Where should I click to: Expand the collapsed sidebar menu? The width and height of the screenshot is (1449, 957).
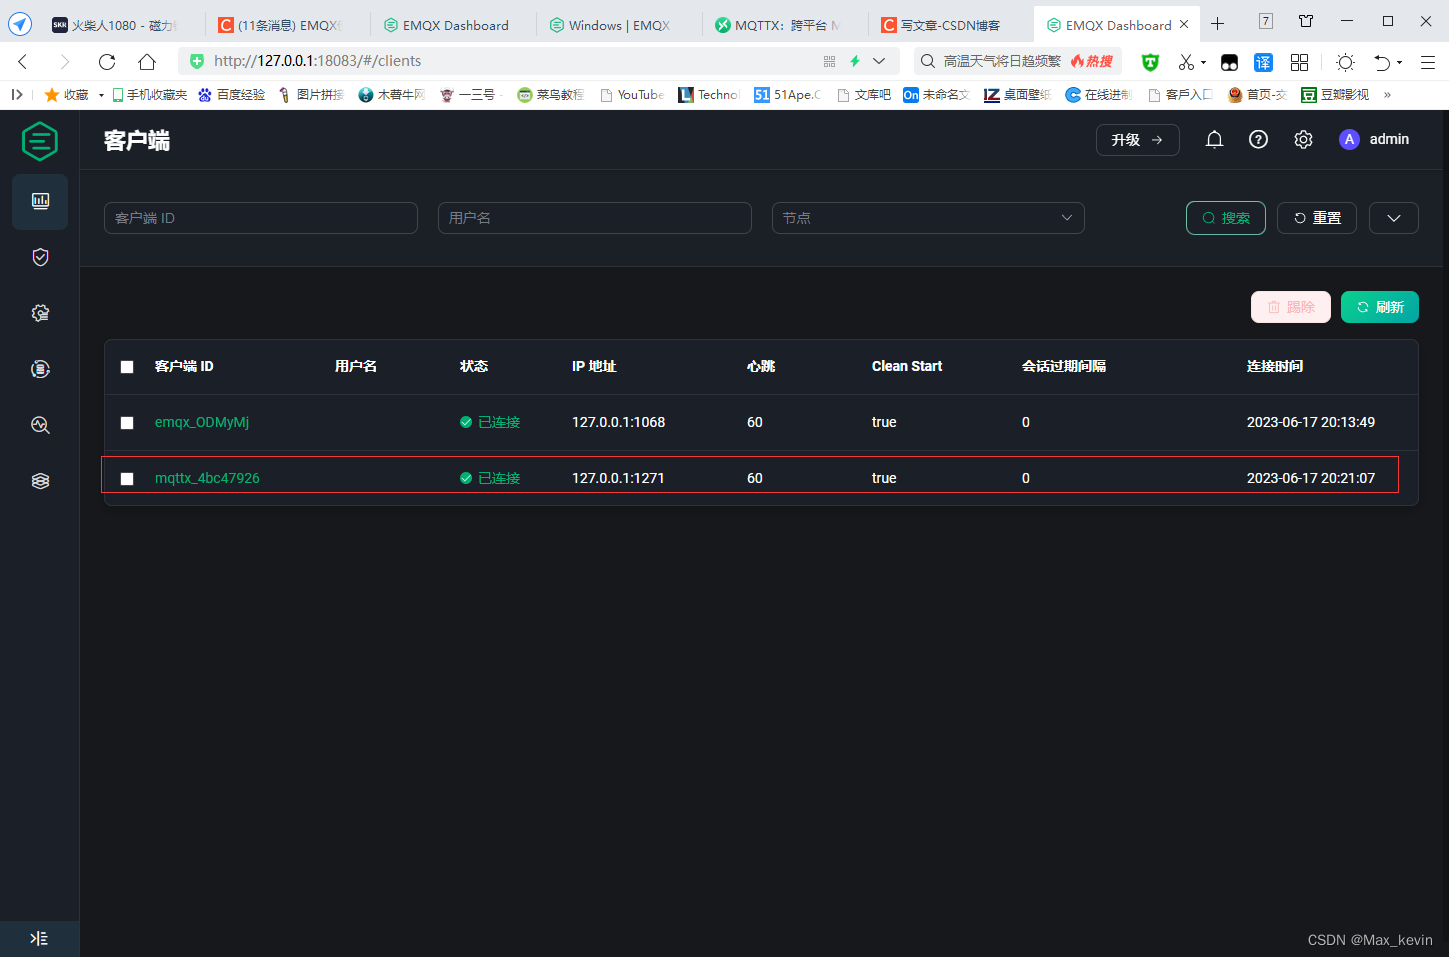(39, 938)
